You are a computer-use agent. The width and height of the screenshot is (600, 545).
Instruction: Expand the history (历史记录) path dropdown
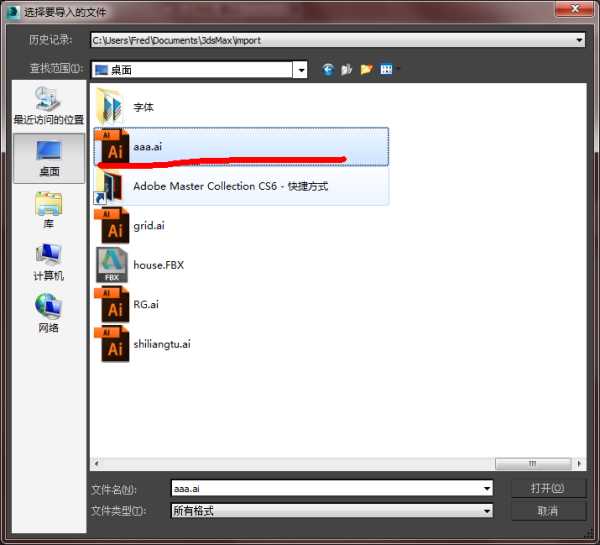(x=579, y=40)
